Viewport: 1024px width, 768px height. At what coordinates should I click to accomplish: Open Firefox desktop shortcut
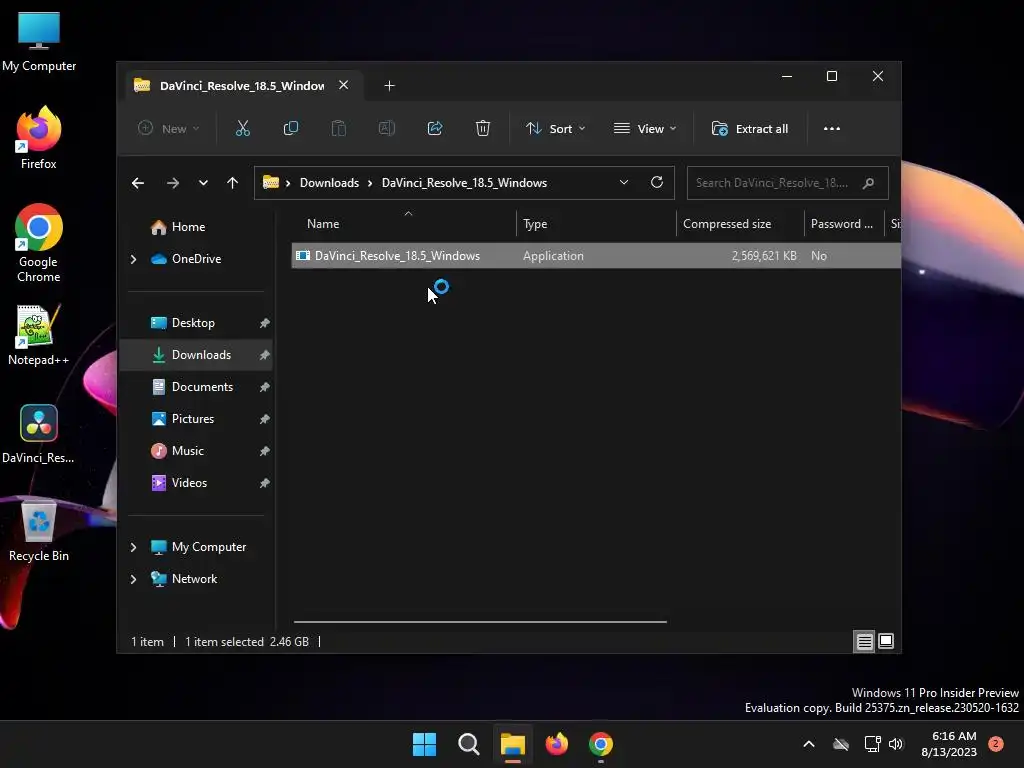pos(39,138)
